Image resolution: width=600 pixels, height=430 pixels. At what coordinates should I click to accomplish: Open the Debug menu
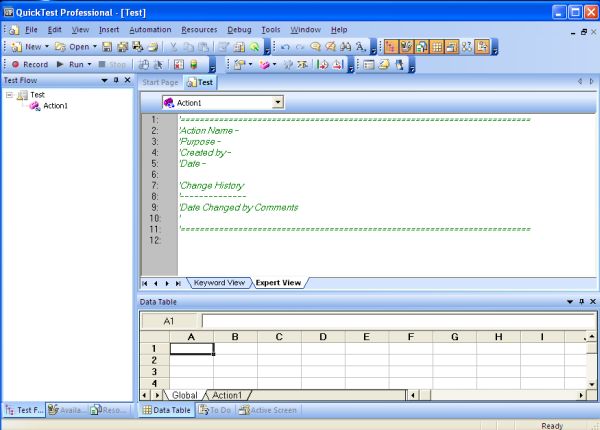tap(239, 29)
